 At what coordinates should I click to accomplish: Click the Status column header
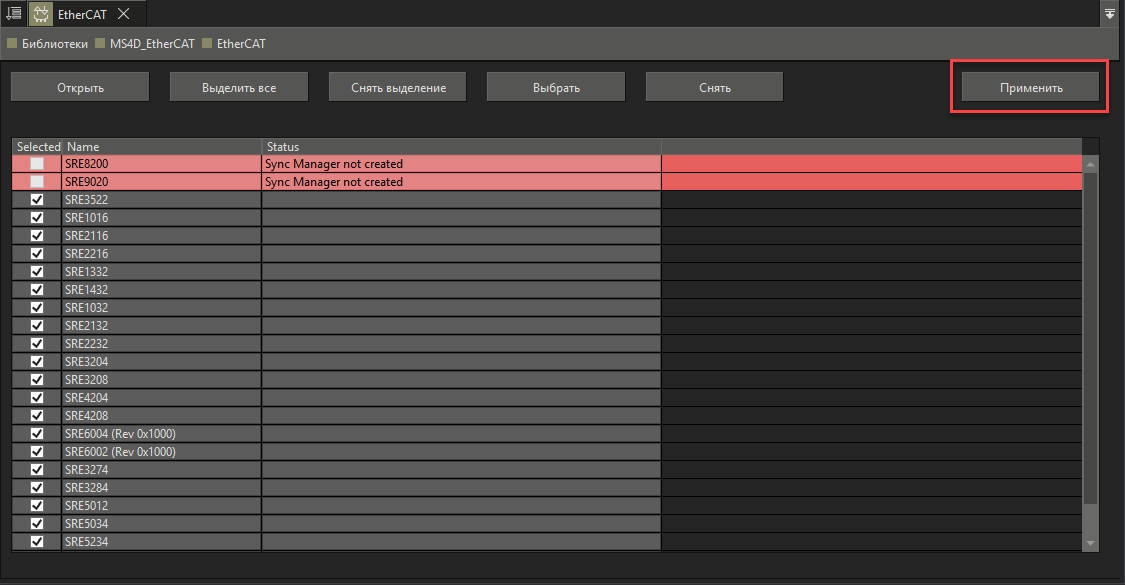461,146
